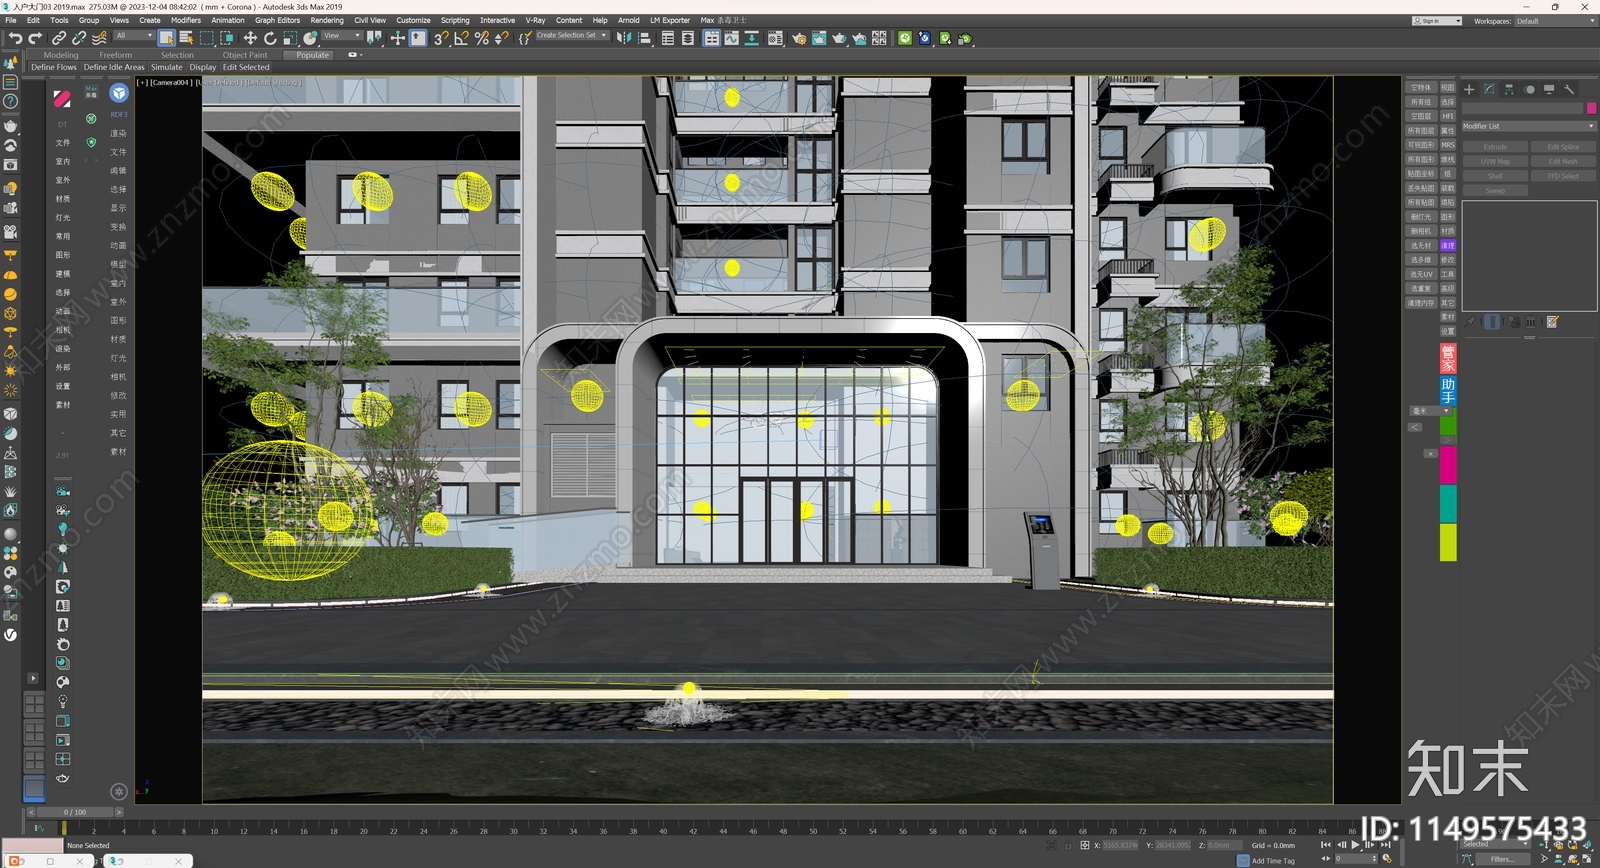Select the Select and Scale tool

coord(290,38)
